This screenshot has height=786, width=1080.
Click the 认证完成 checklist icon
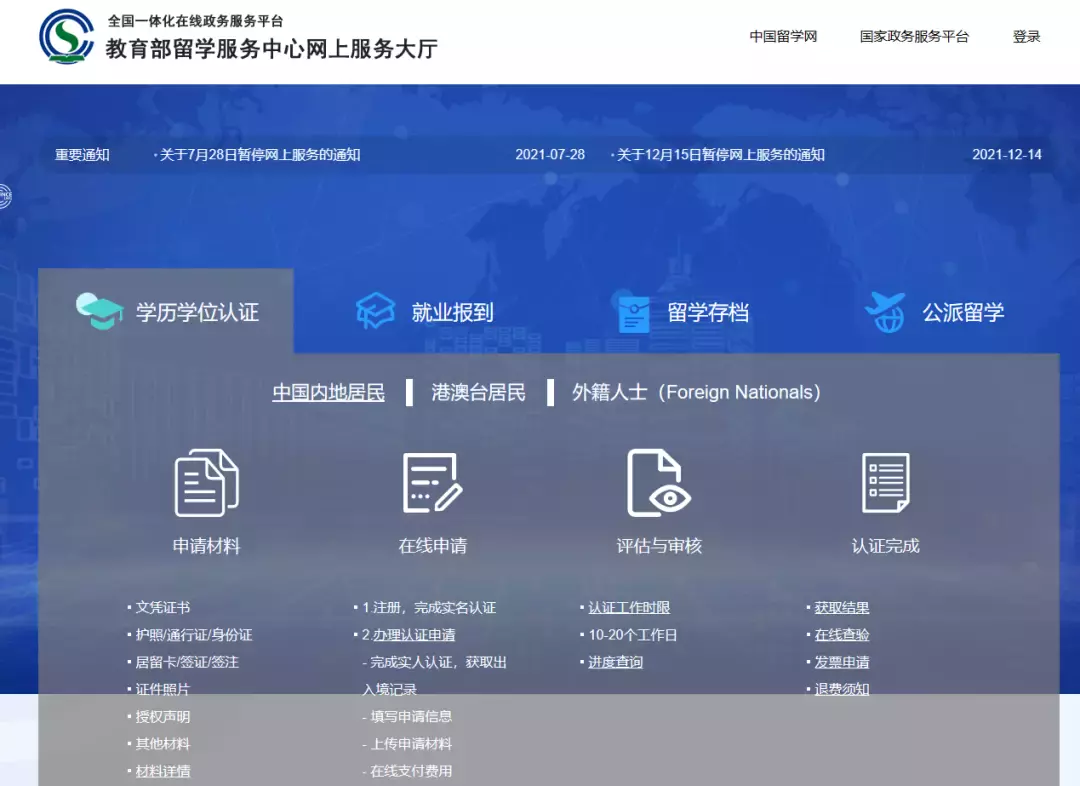pyautogui.click(x=885, y=483)
